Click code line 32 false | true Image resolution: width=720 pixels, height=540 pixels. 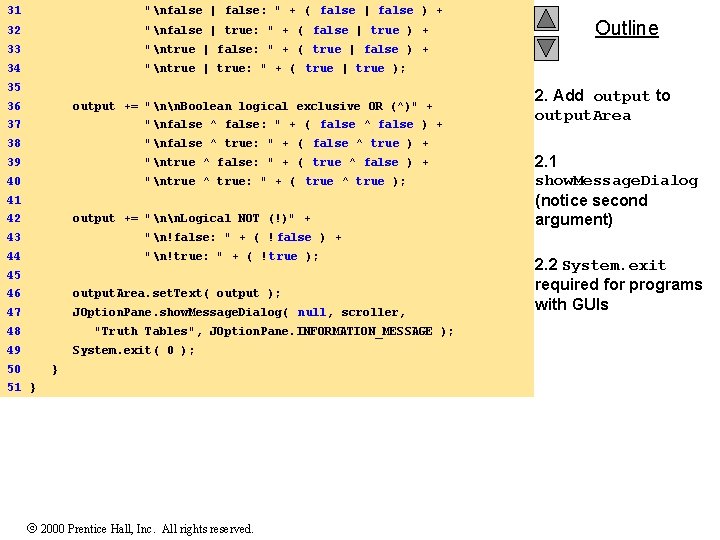[x=287, y=30]
